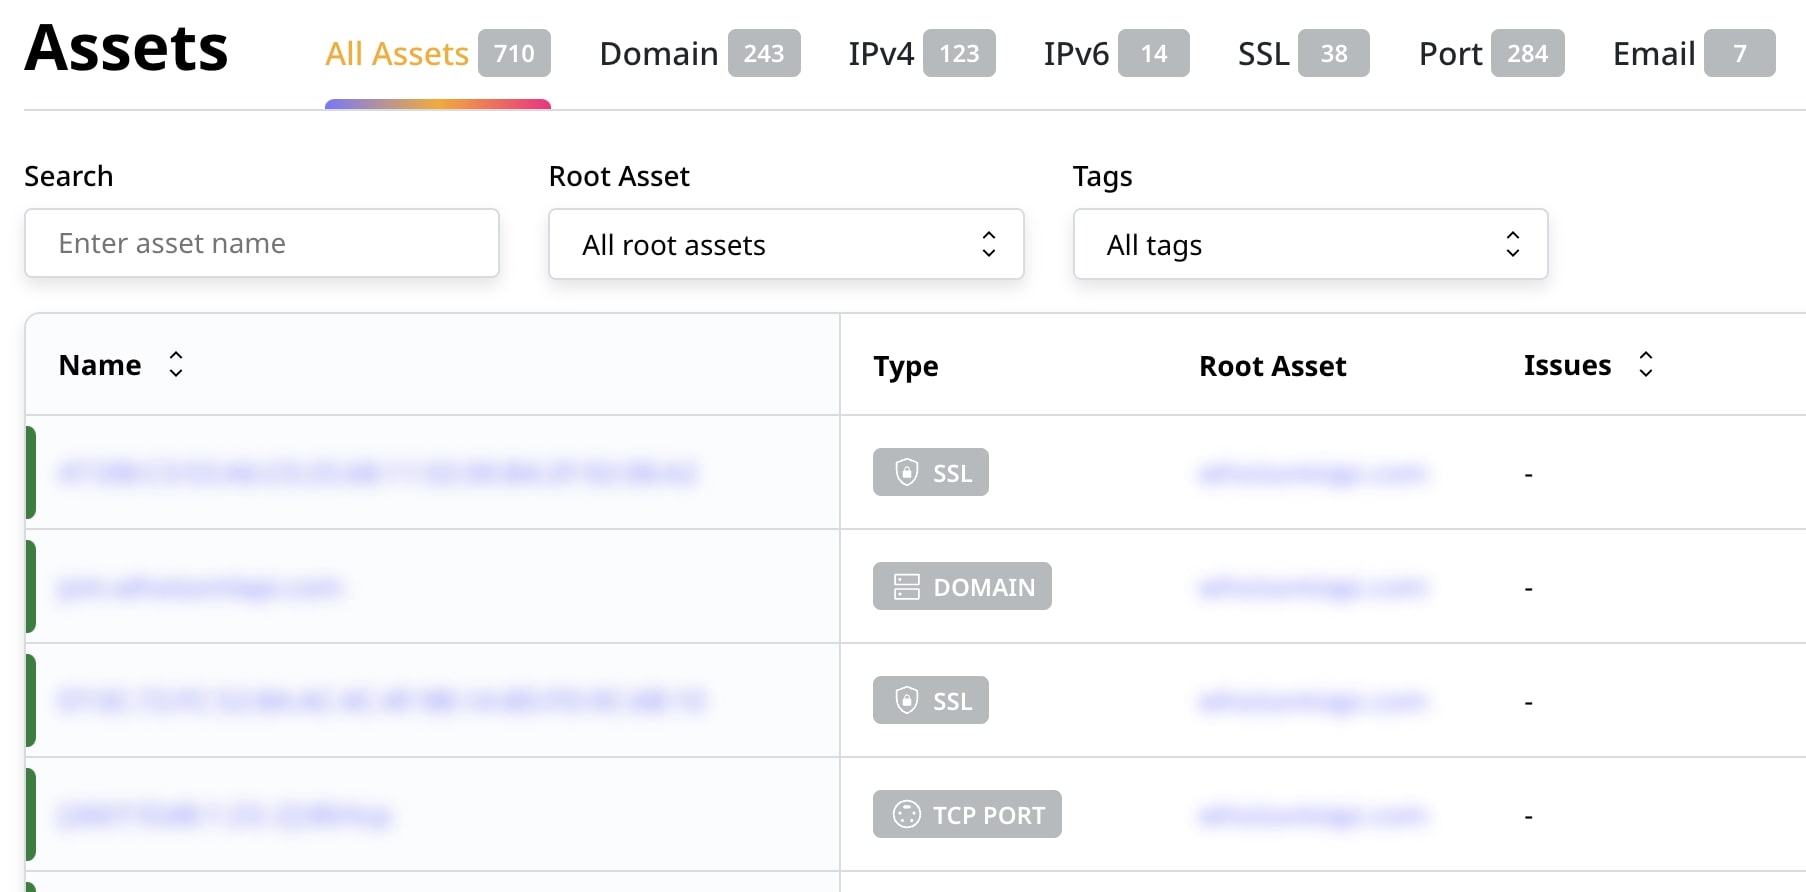
Task: Click the 284 count badge beside Port
Action: 1527,54
